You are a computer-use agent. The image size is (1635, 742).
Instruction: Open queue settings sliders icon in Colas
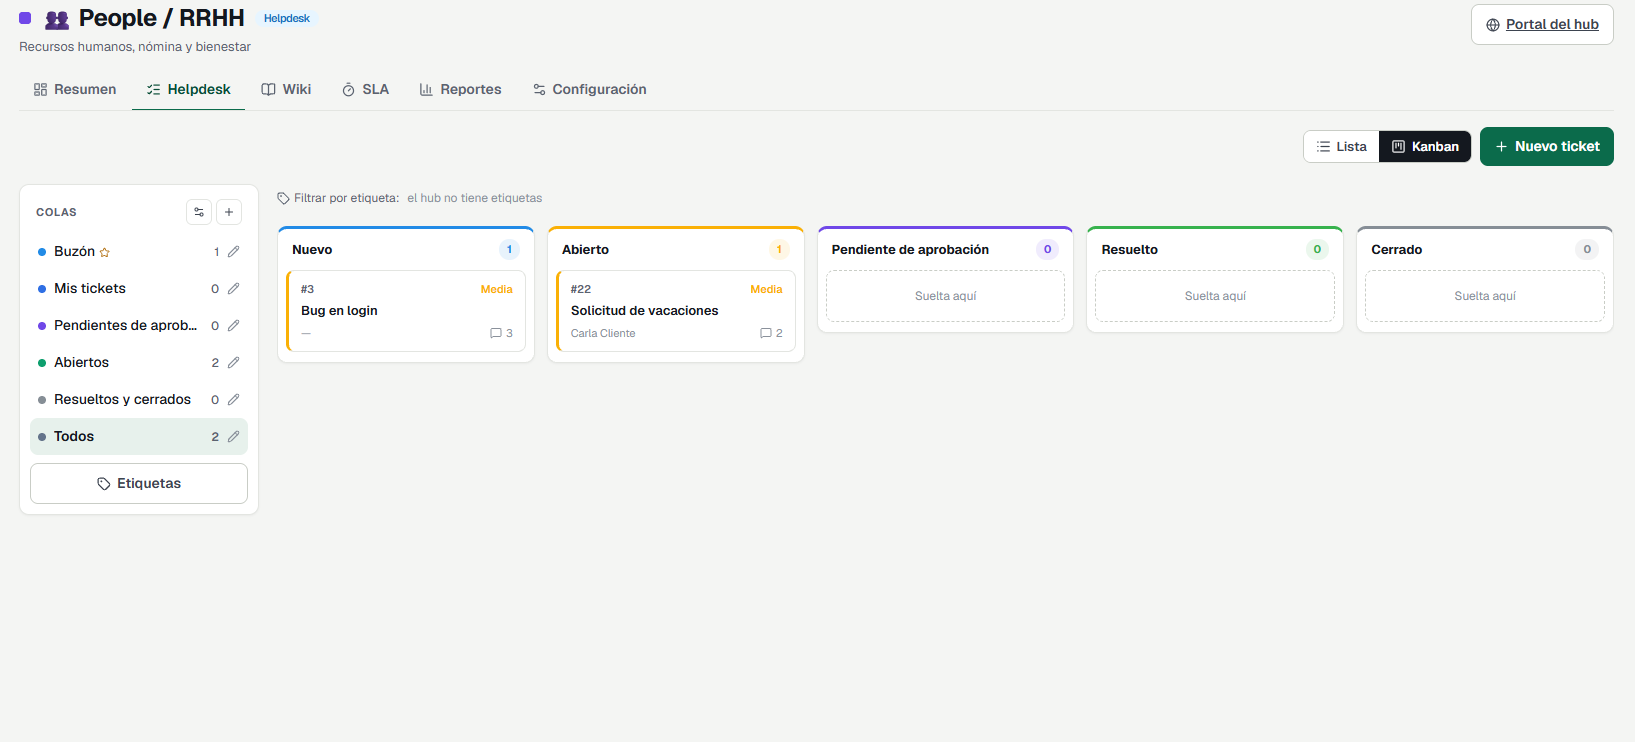tap(199, 212)
